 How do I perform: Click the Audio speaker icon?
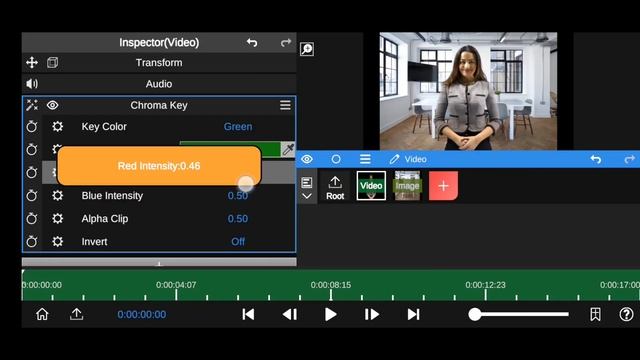point(32,84)
